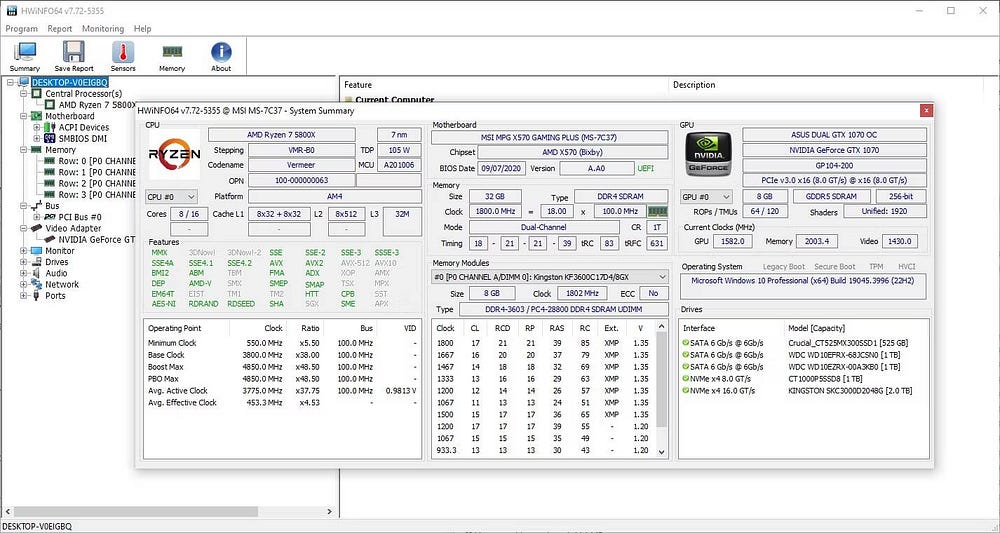The height and width of the screenshot is (533, 1000).
Task: Open the Help menu
Action: 142,29
